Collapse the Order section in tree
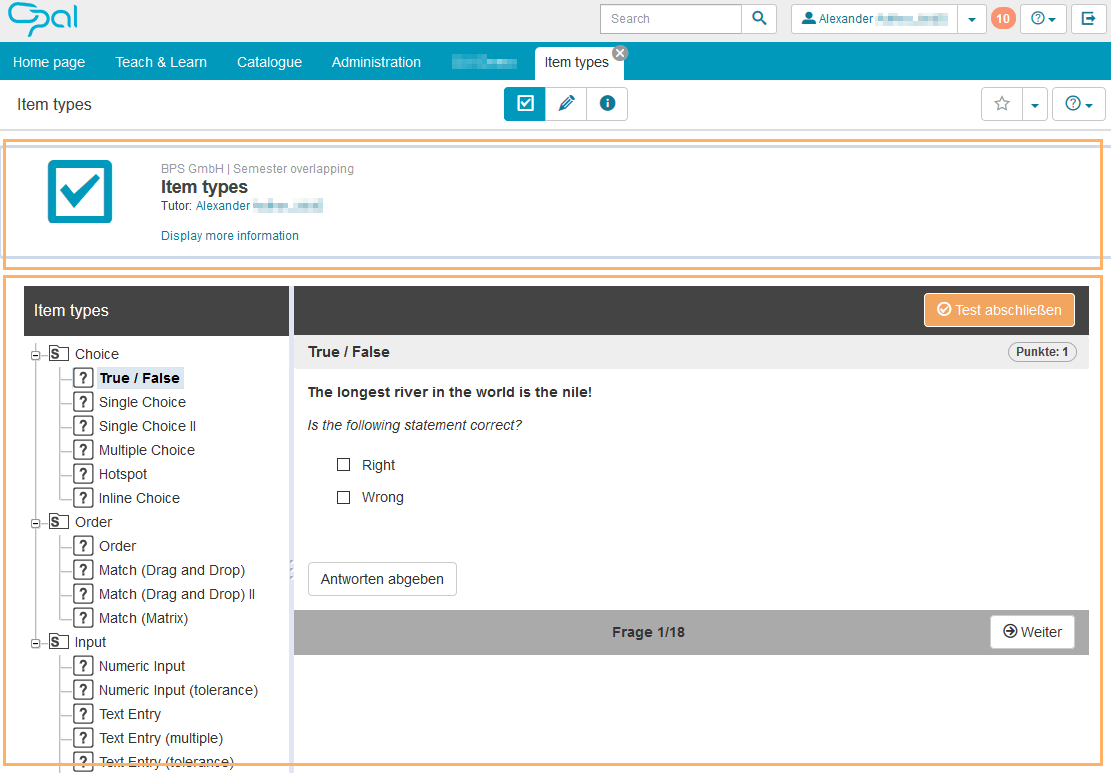 (x=36, y=522)
